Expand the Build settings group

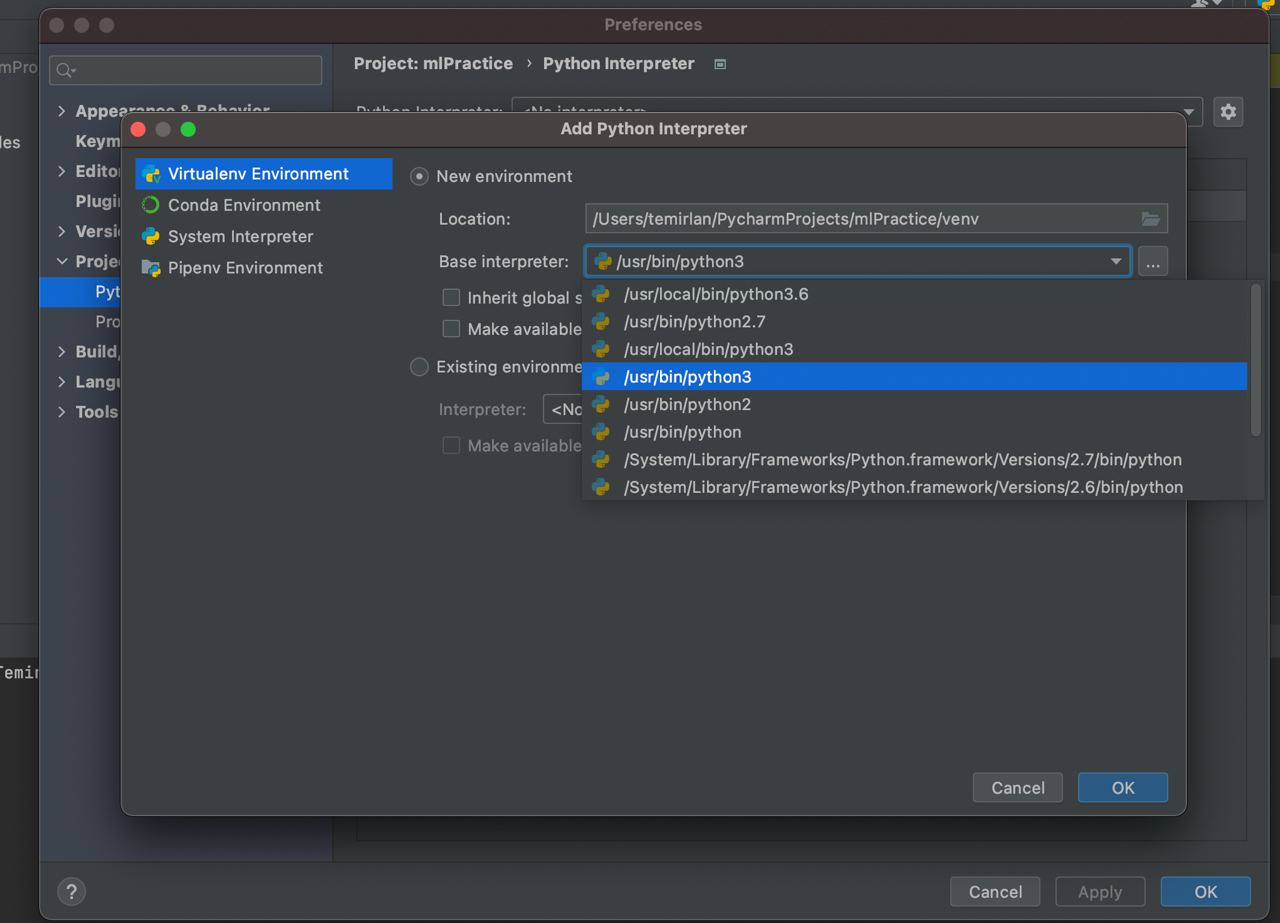coord(62,351)
